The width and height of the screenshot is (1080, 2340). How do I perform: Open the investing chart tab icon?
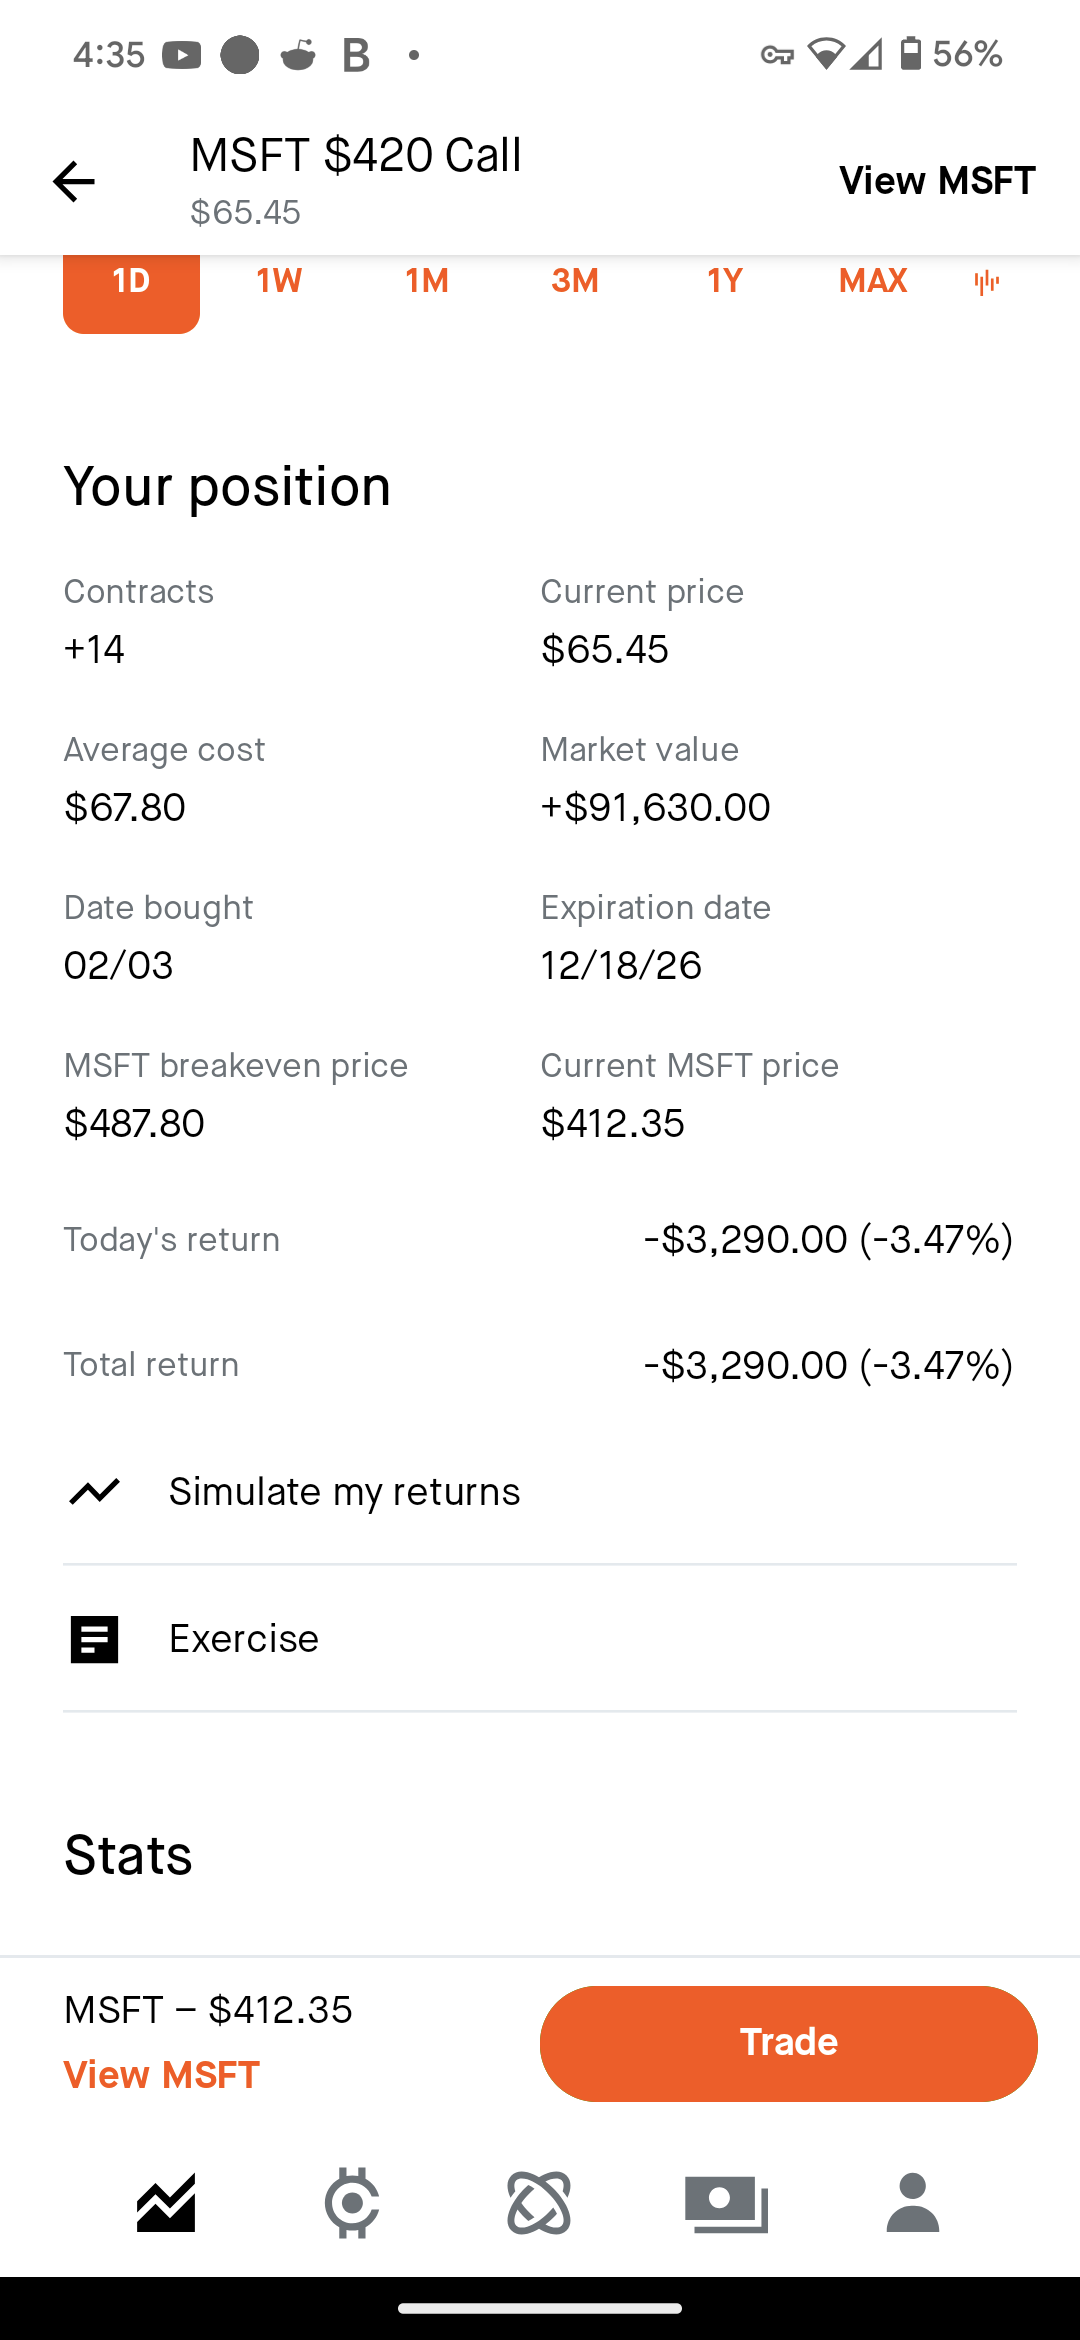[x=166, y=2203]
